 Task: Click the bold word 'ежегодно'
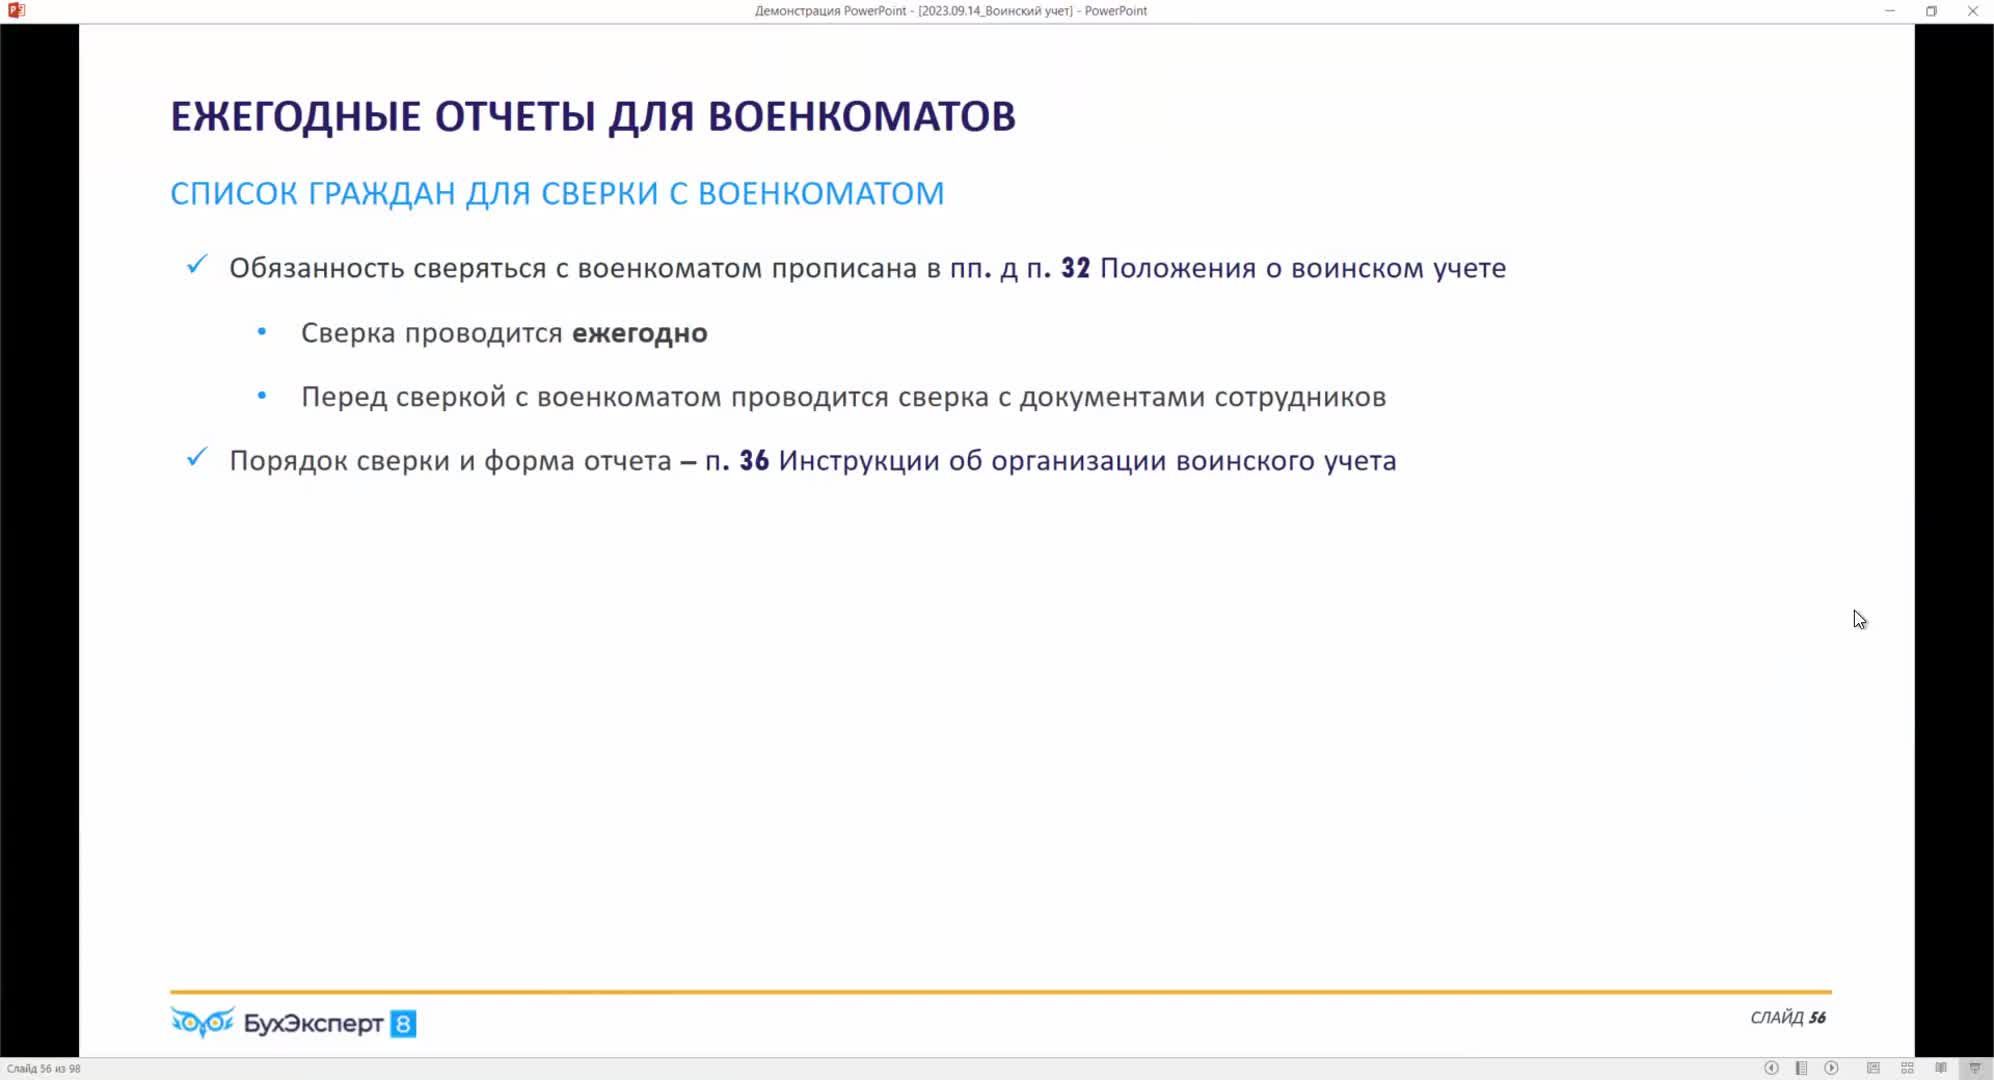pos(639,333)
